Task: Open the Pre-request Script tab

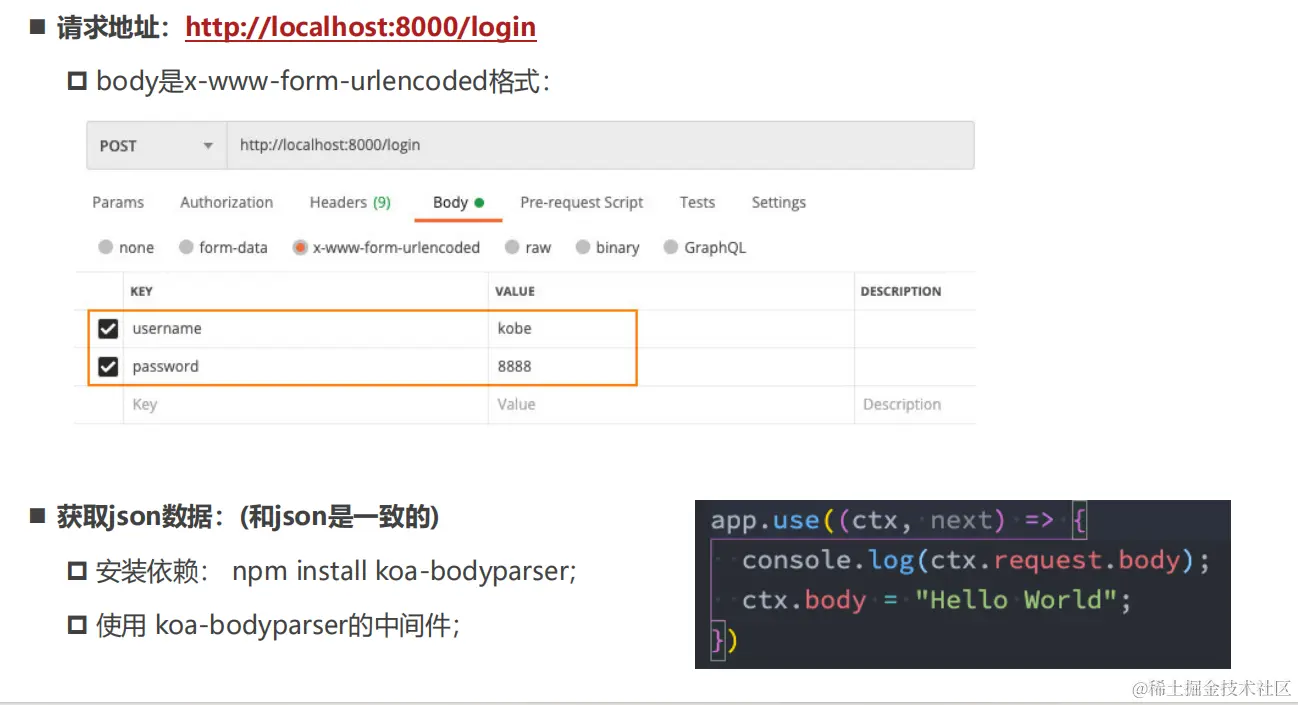Action: [582, 202]
